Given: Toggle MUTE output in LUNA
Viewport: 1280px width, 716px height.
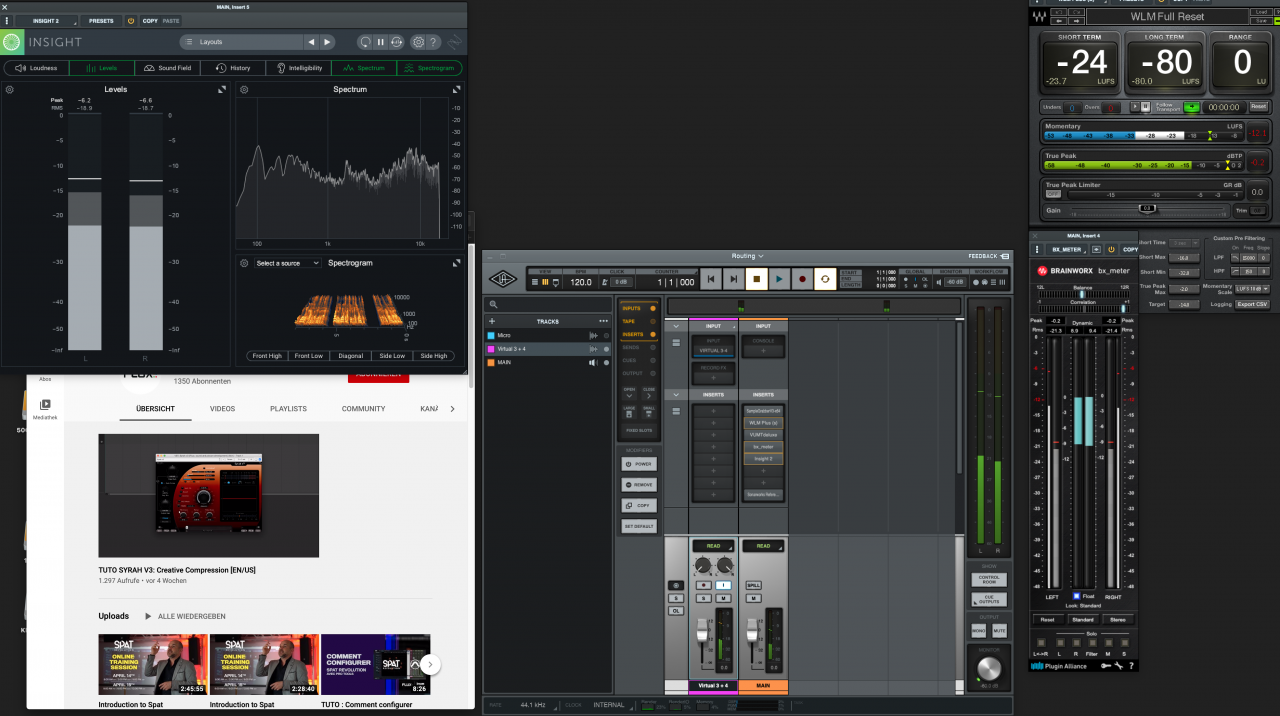Looking at the screenshot, I should pos(999,631).
